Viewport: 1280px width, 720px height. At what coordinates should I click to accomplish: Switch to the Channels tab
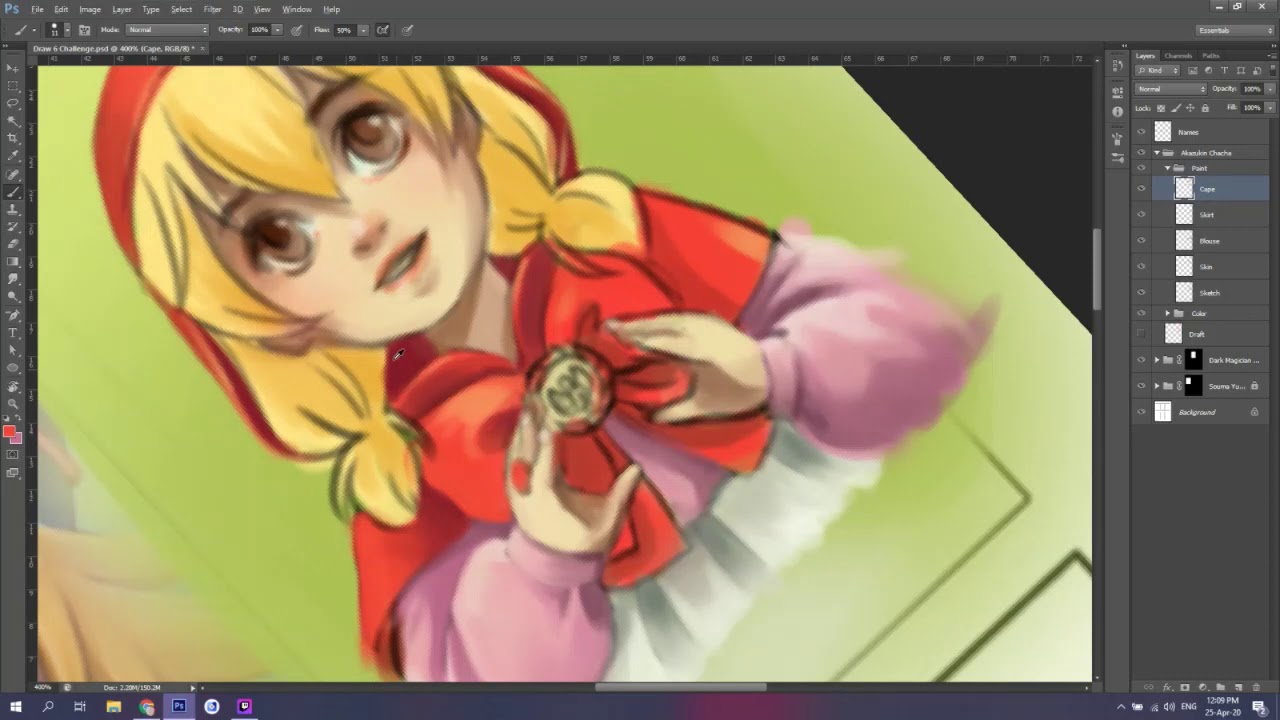pos(1178,56)
